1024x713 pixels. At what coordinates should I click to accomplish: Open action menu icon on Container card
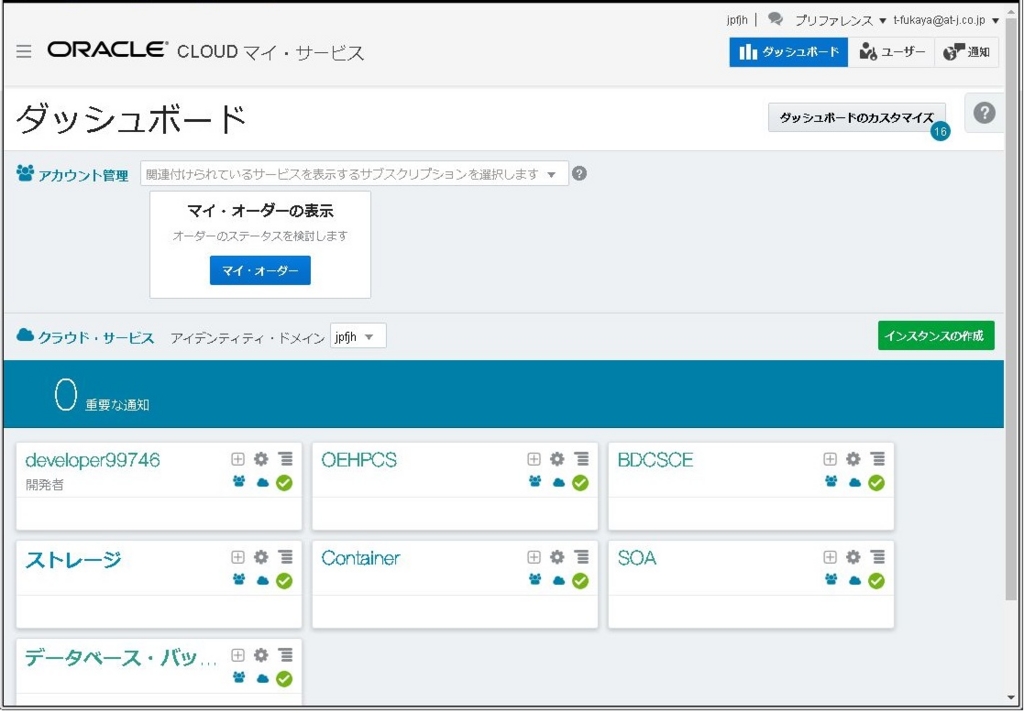[581, 557]
